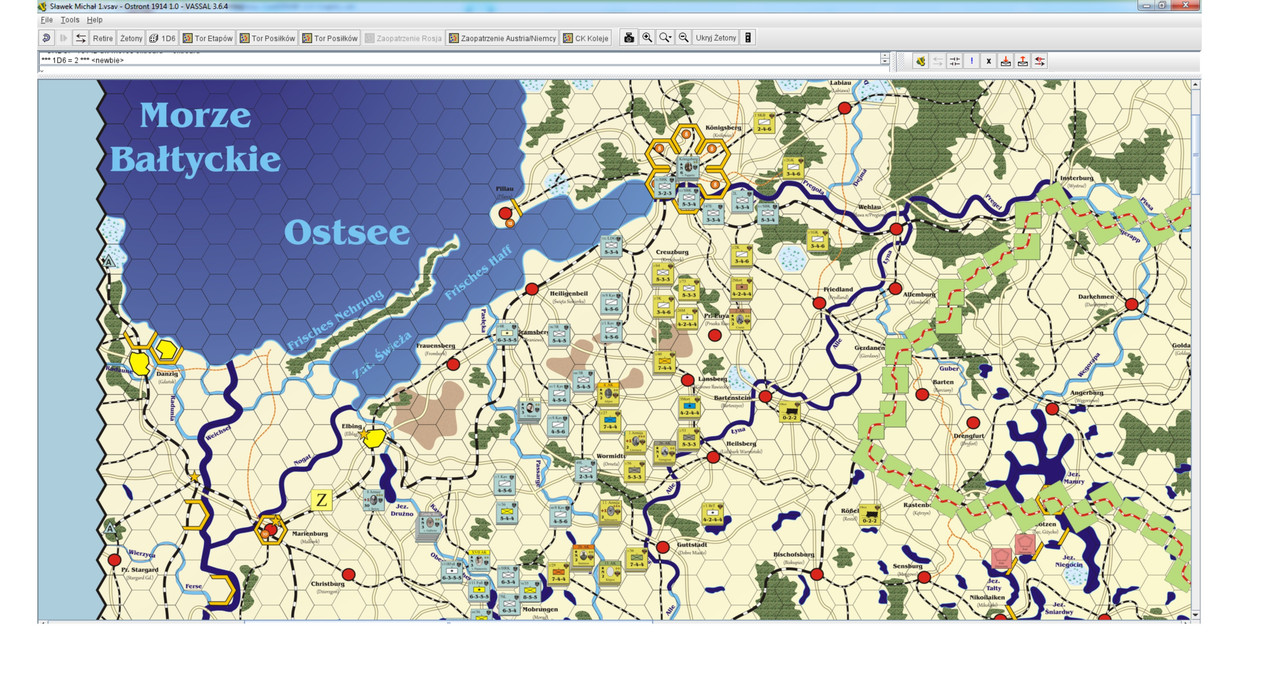The image size is (1280, 693).
Task: Click the red city dot at Guttstadt
Action: point(662,546)
